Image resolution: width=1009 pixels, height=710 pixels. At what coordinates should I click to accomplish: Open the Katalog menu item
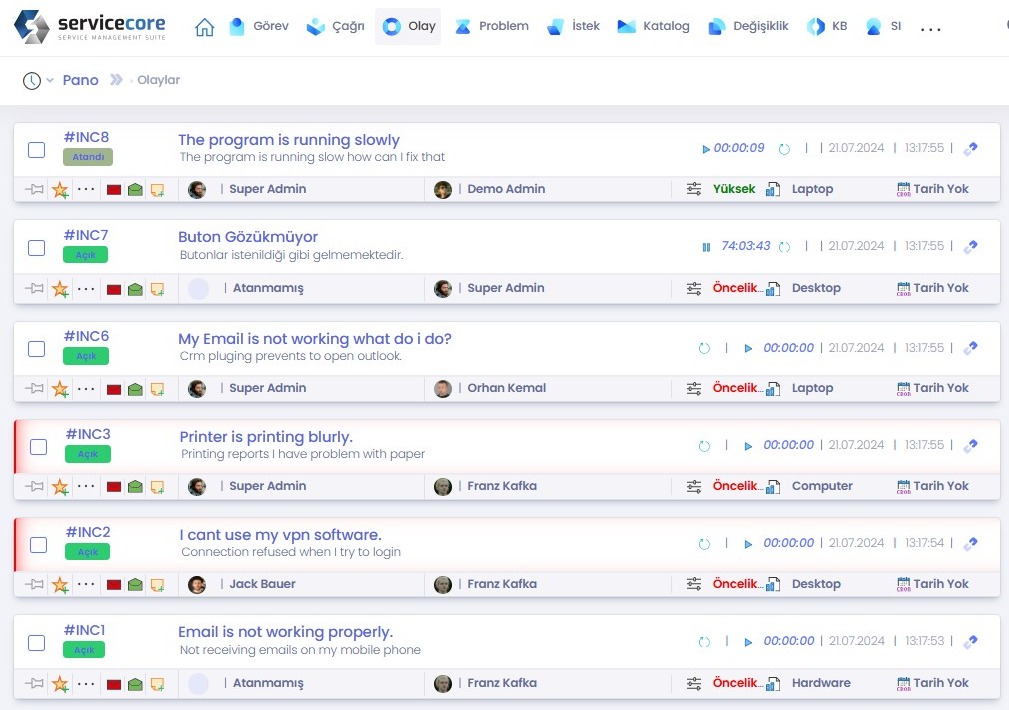653,26
